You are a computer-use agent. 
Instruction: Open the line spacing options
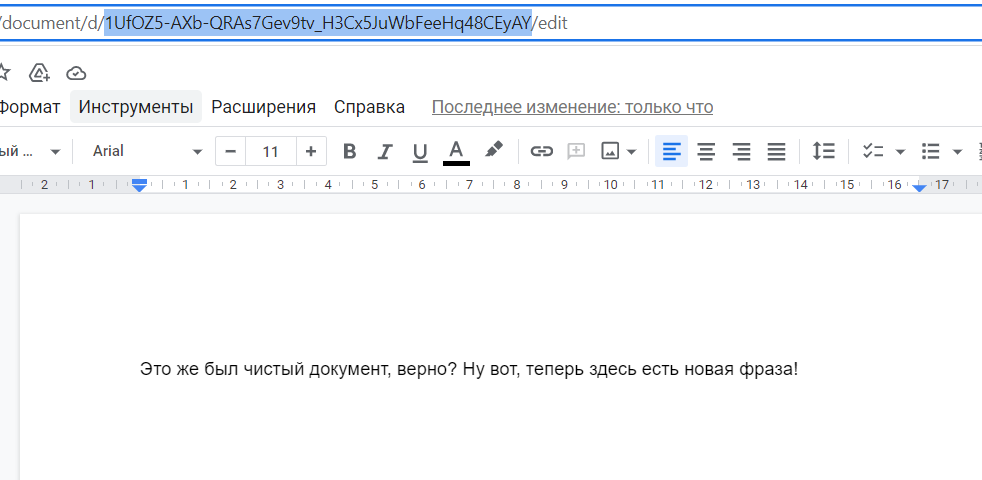(824, 151)
